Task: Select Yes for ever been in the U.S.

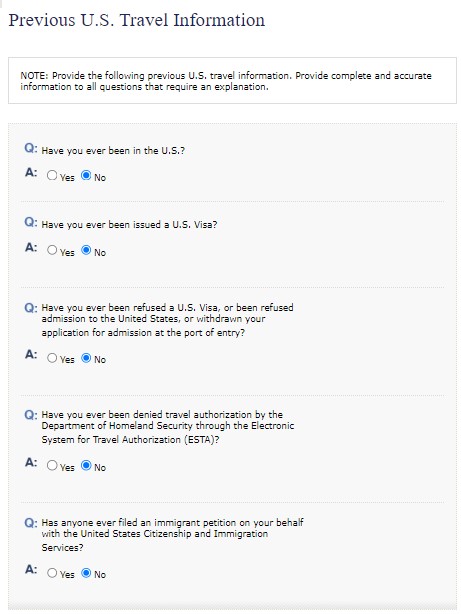Action: 52,175
